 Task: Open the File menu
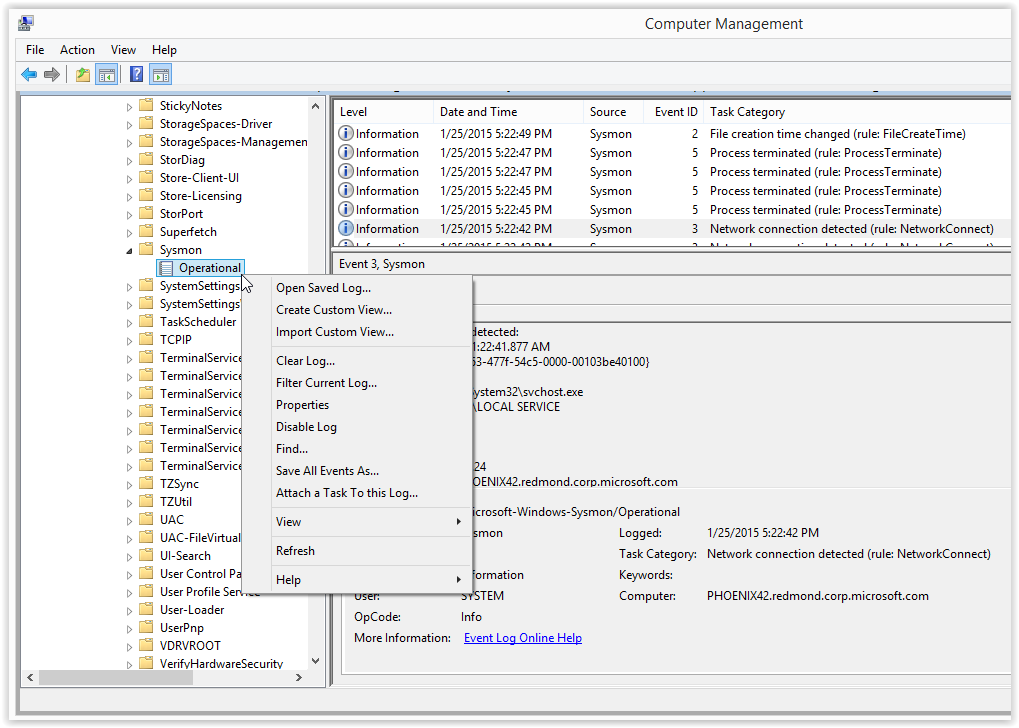click(x=35, y=50)
